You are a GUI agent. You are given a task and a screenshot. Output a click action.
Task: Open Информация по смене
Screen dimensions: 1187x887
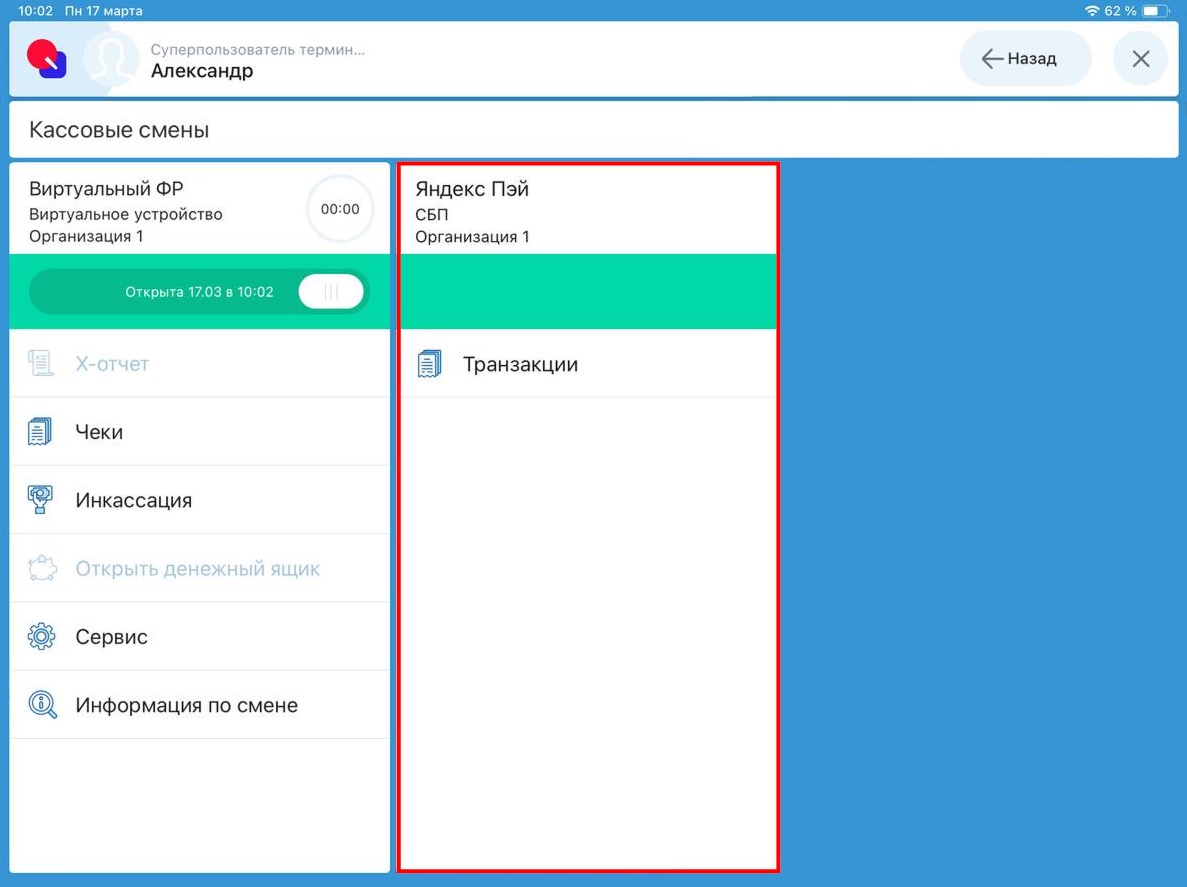coord(200,705)
